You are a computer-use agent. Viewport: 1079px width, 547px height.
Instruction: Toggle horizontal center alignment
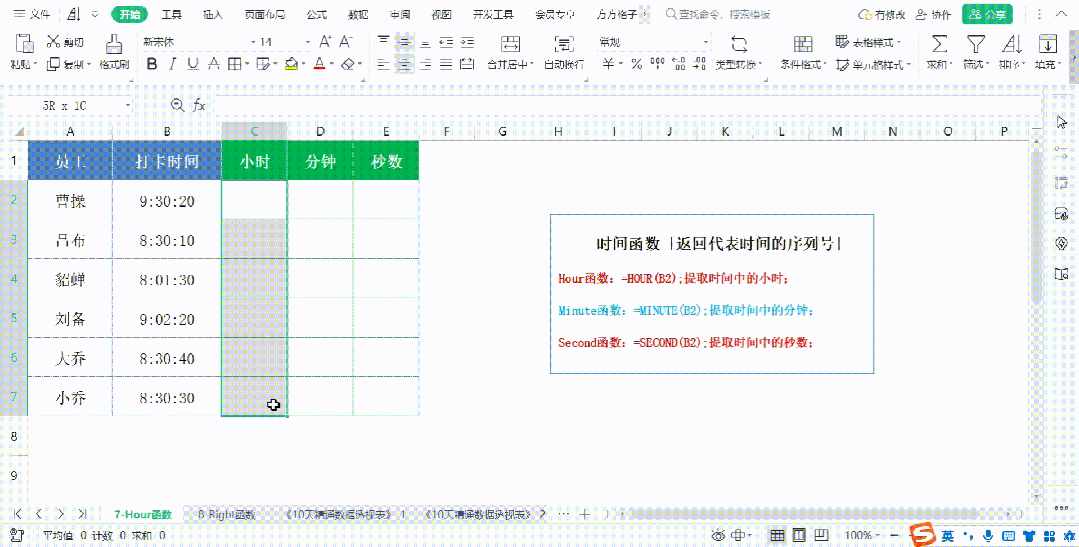[x=405, y=64]
